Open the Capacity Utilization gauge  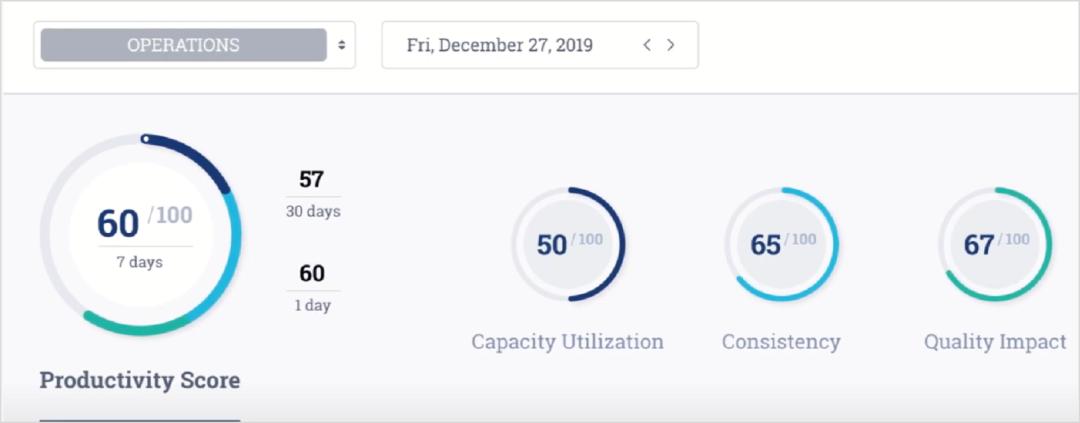coord(568,244)
